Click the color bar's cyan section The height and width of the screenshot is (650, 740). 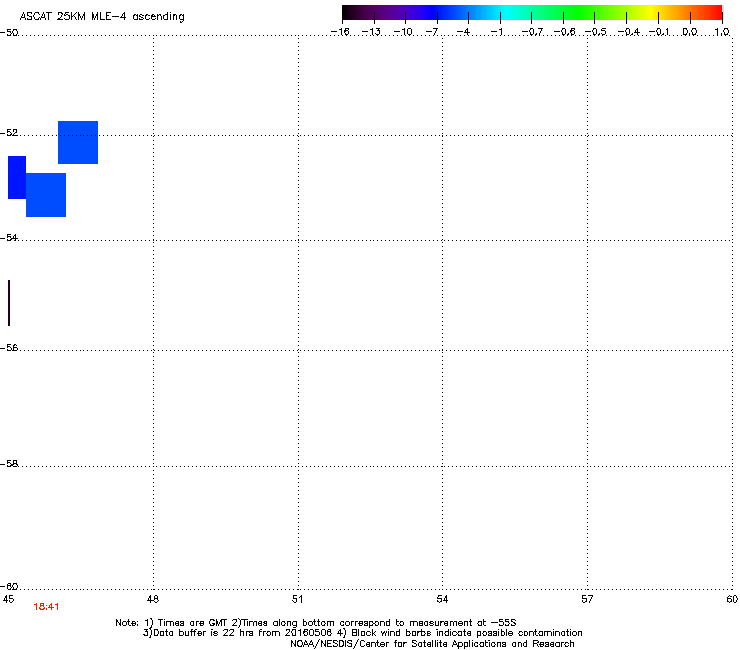coord(507,12)
